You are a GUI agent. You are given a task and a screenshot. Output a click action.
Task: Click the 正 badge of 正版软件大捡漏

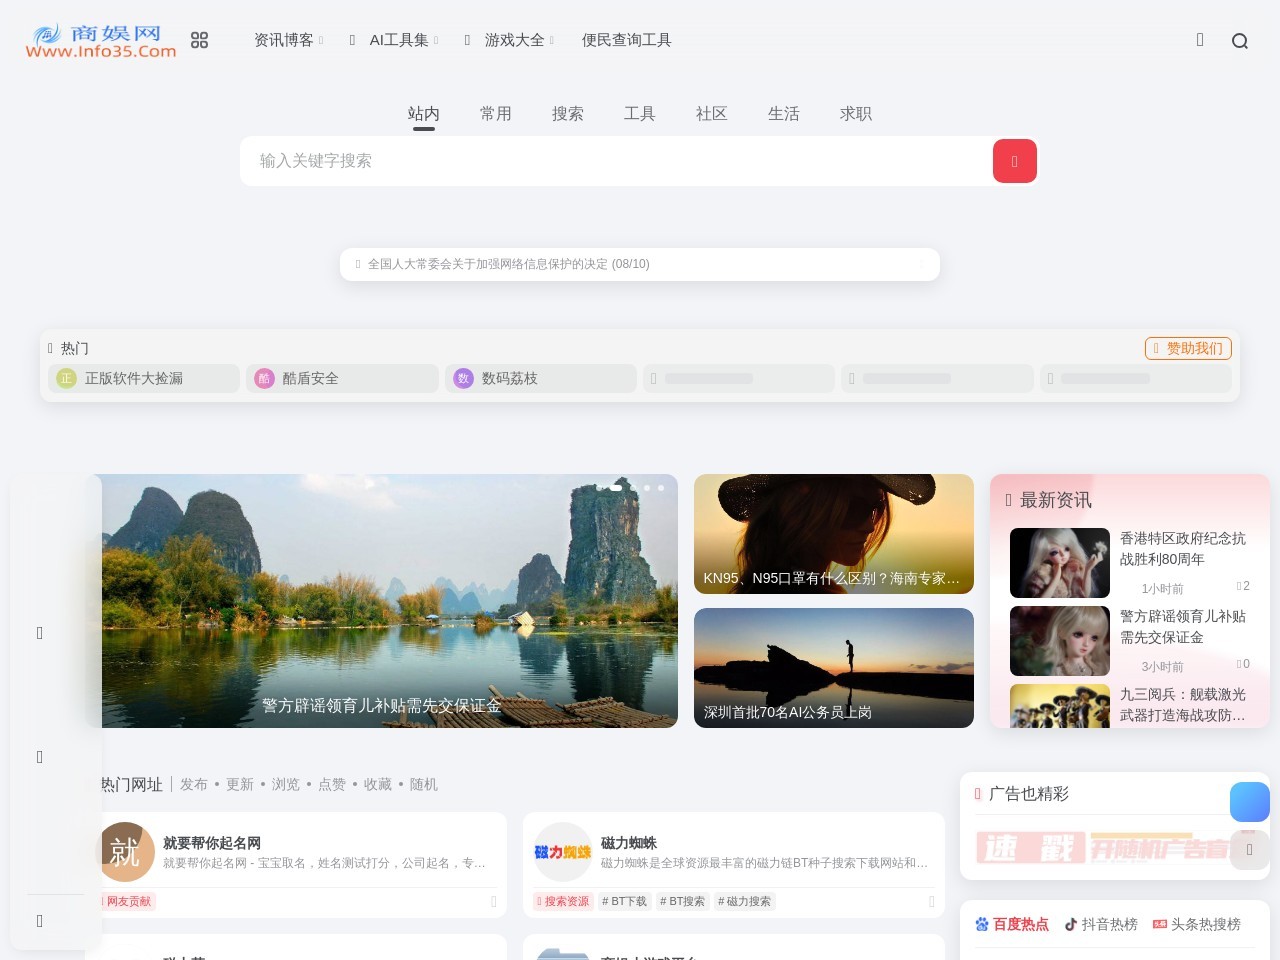[66, 378]
